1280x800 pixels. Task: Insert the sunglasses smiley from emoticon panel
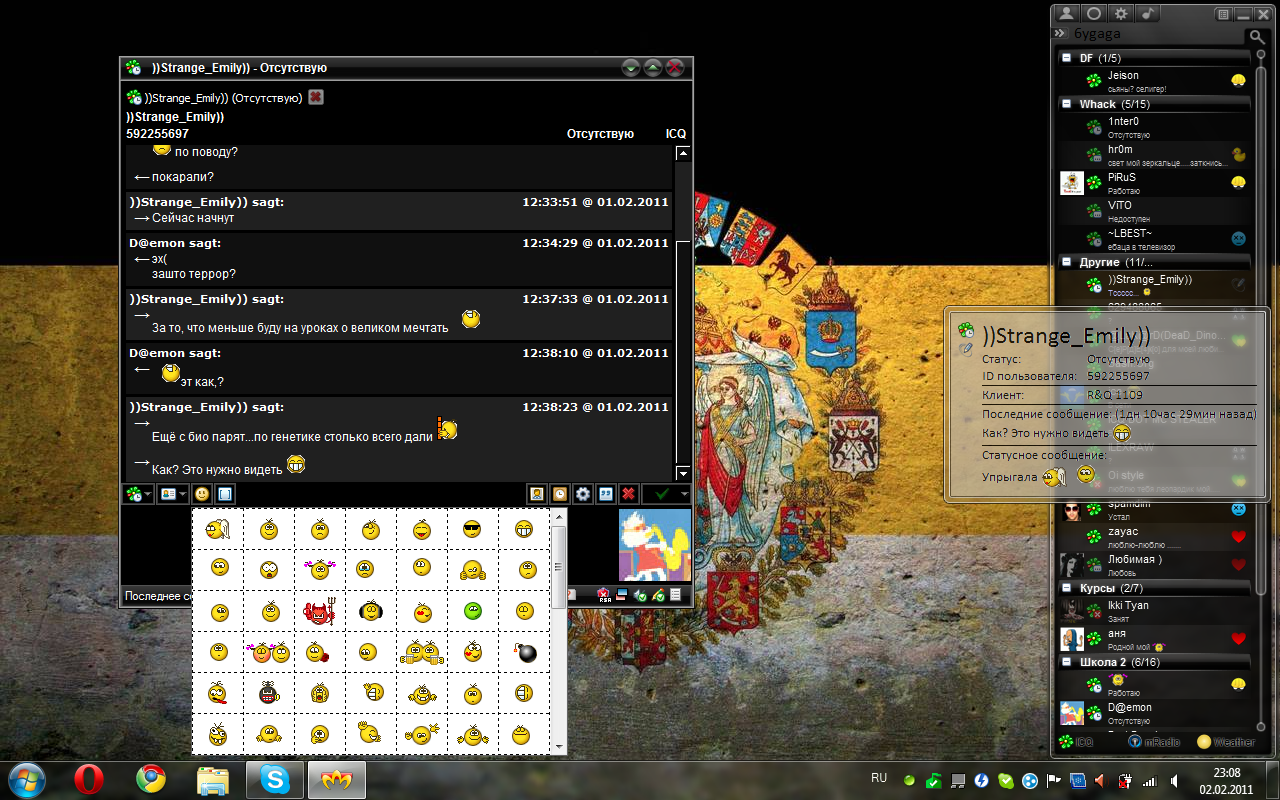coord(471,529)
